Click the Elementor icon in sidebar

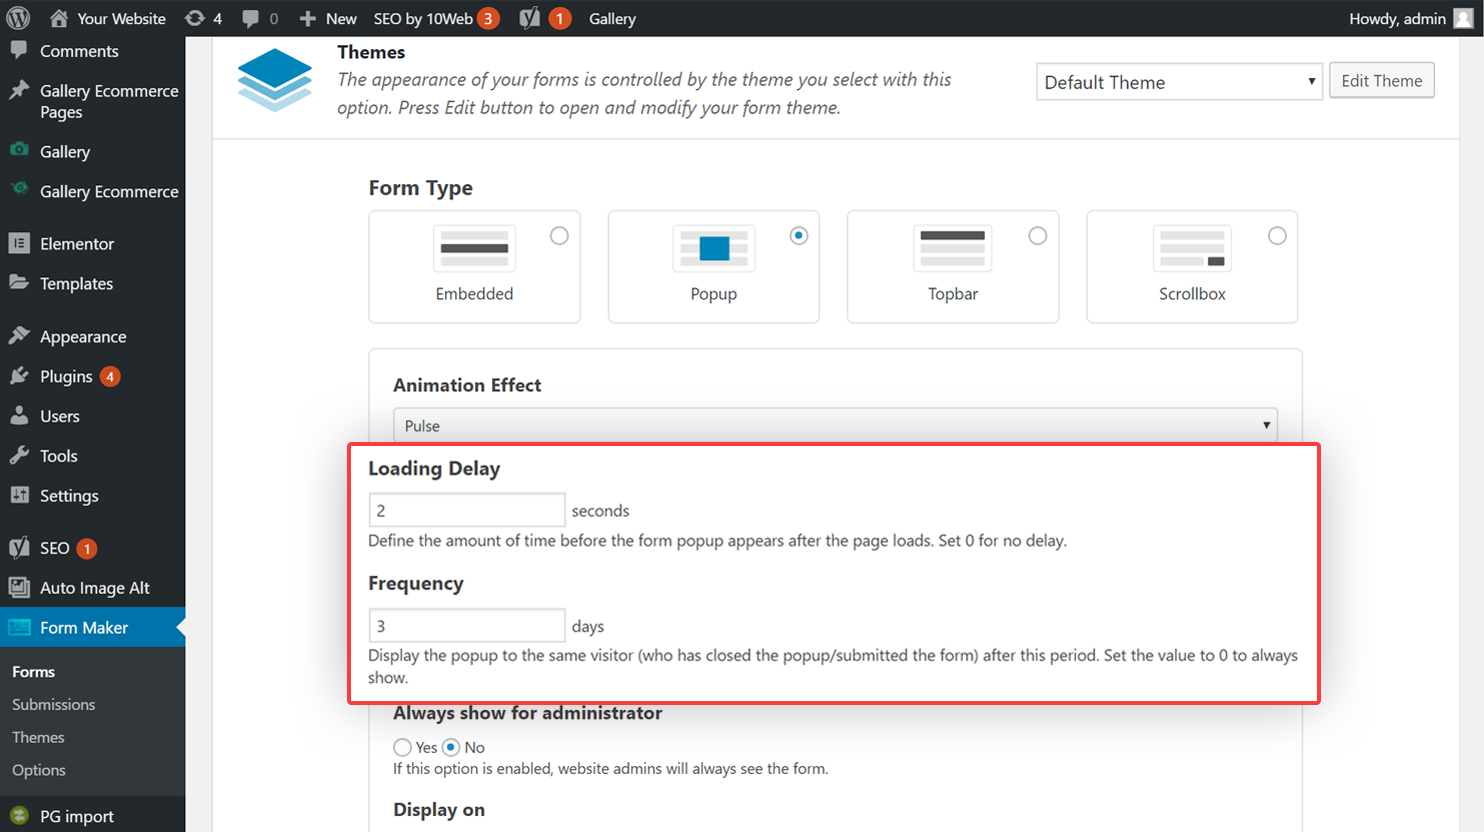19,243
